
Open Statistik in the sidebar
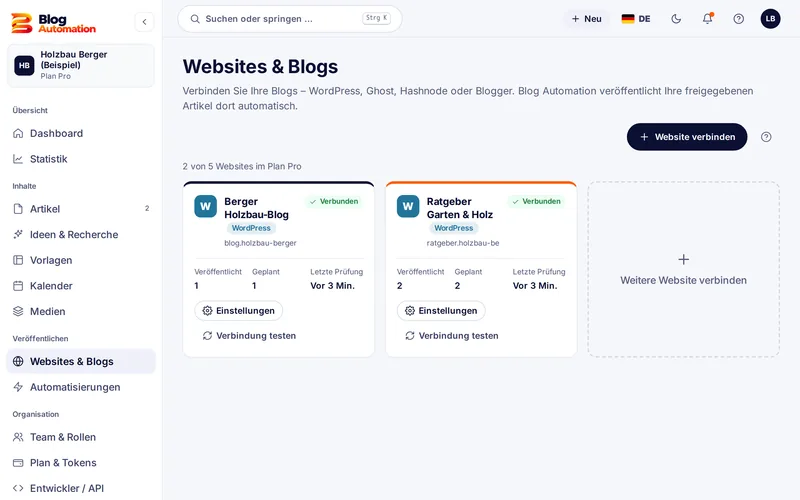click(x=81, y=159)
